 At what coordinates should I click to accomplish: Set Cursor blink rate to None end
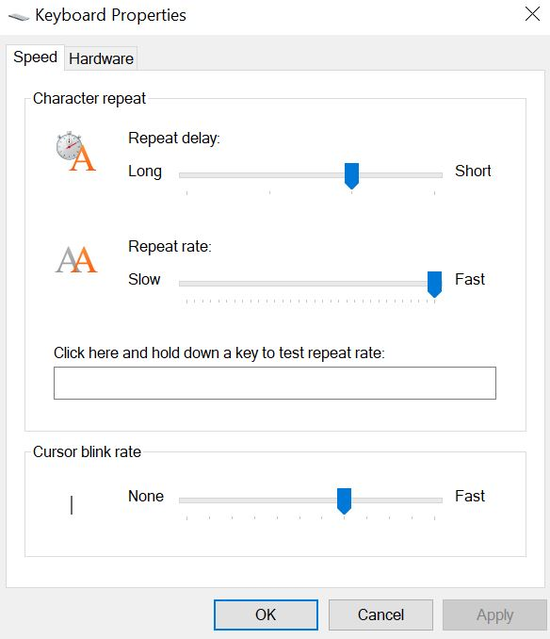click(187, 500)
